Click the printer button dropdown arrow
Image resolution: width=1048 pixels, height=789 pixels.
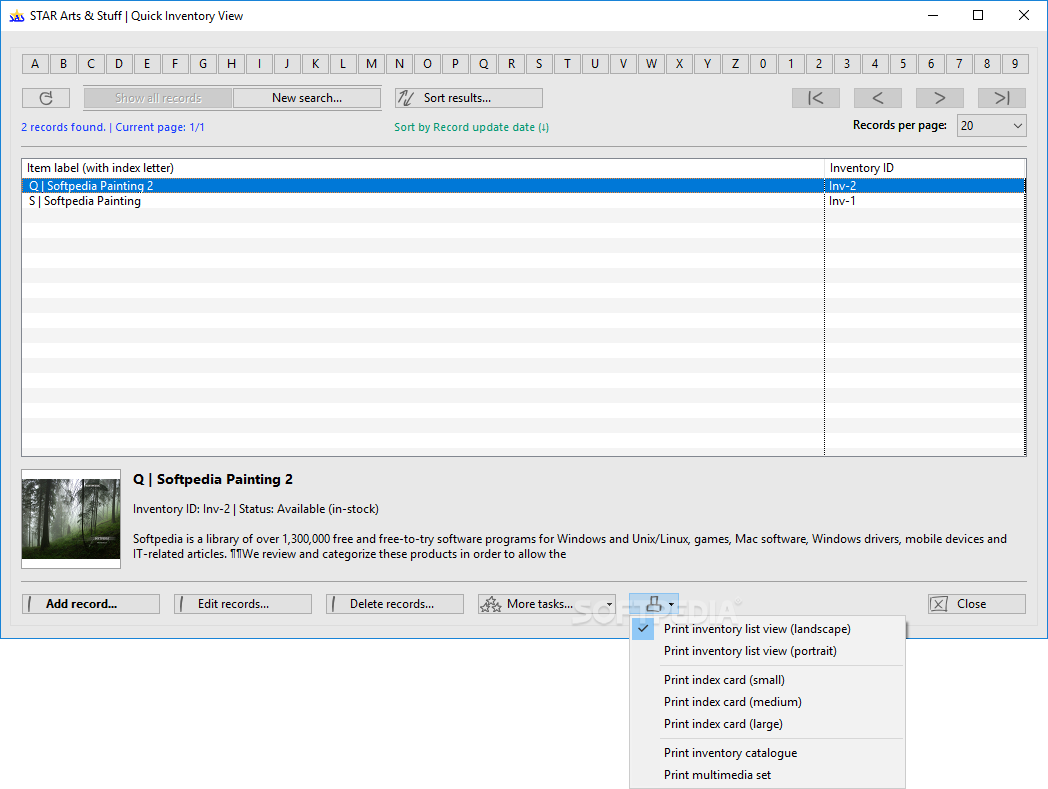click(x=671, y=604)
